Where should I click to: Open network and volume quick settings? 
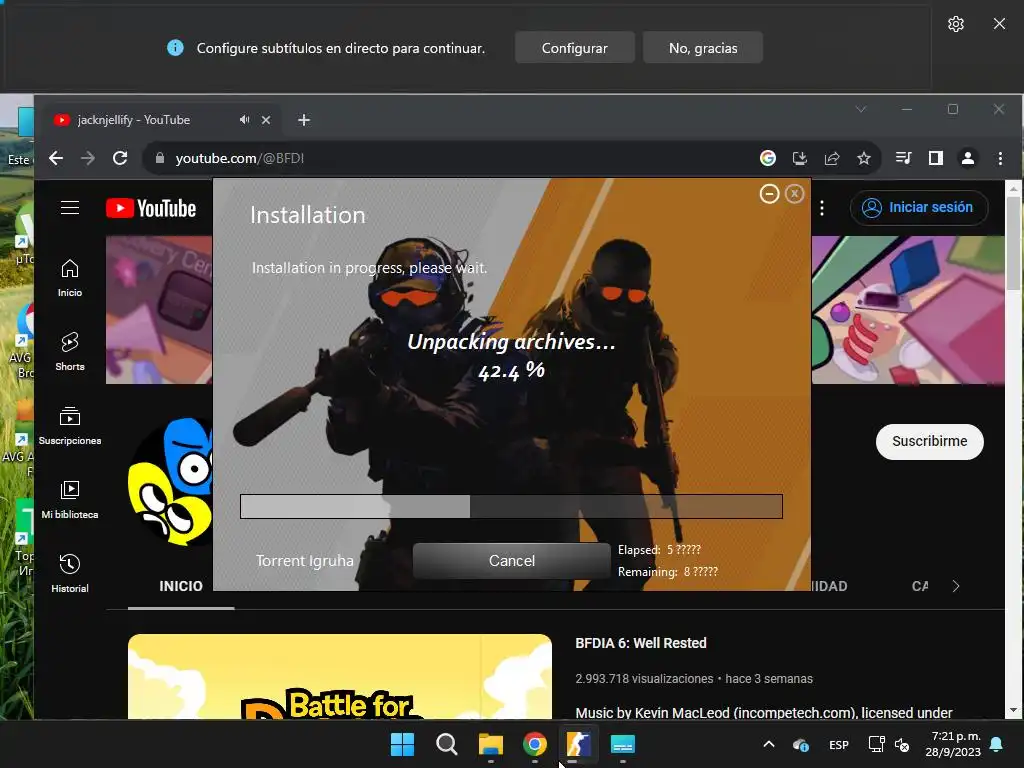pyautogui.click(x=889, y=744)
